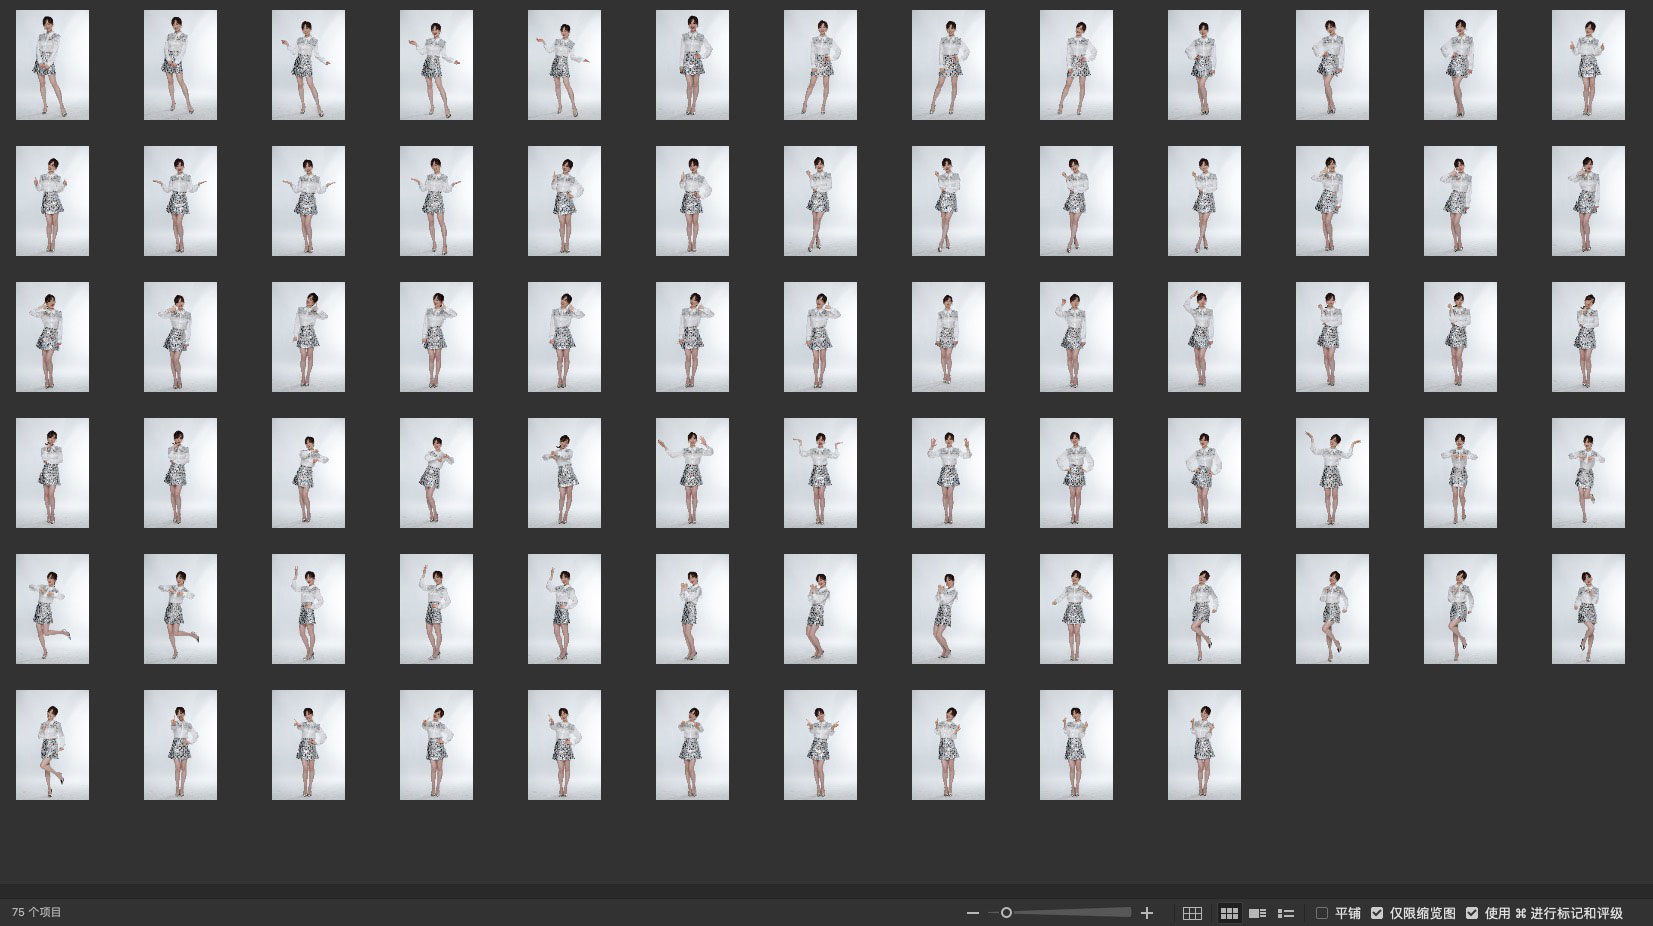Toggle the lock thumbnail grid icon

coord(1192,913)
